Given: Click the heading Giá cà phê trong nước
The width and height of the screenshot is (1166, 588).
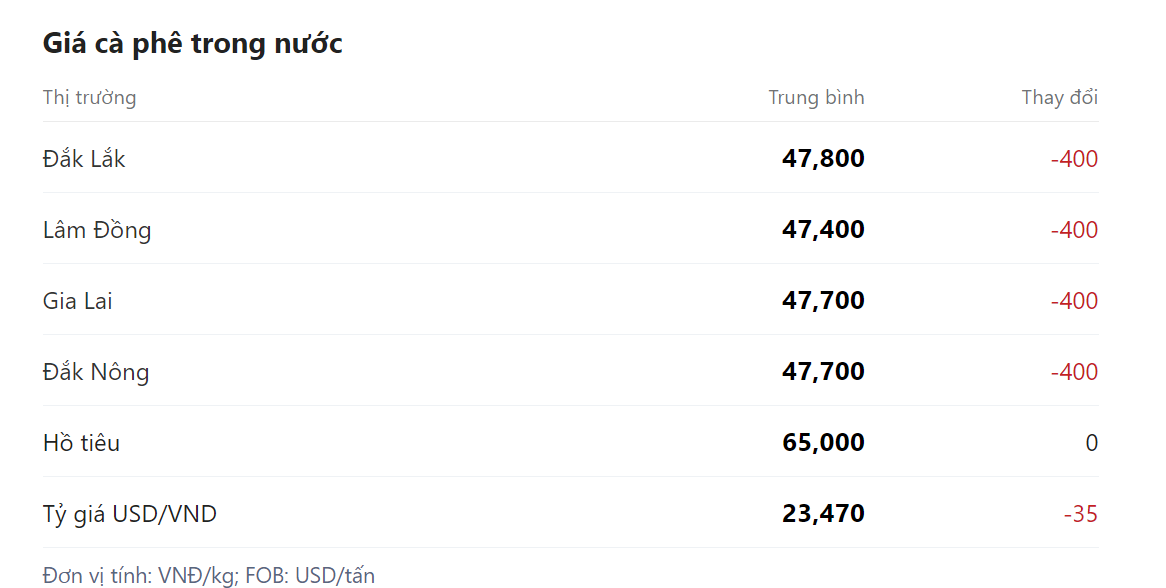Looking at the screenshot, I should [x=192, y=44].
